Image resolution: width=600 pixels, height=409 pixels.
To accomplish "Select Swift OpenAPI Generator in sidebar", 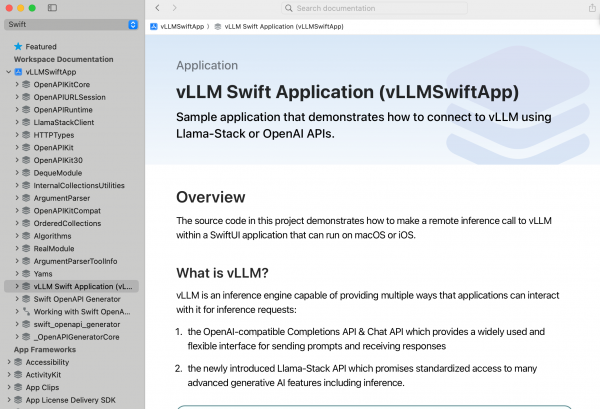I will (84, 299).
